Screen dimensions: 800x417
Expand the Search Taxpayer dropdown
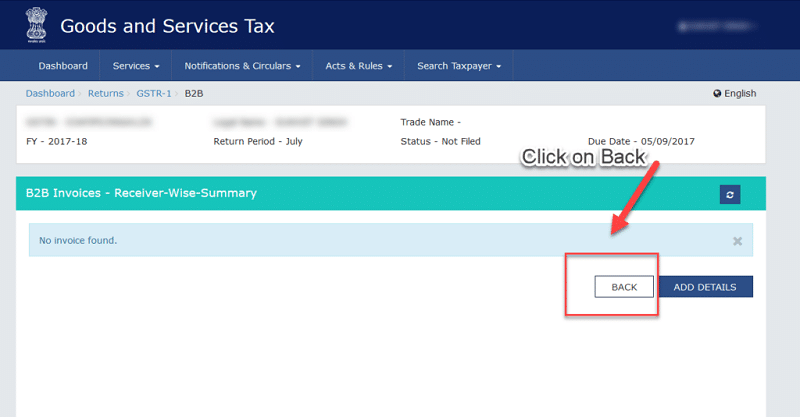click(459, 66)
